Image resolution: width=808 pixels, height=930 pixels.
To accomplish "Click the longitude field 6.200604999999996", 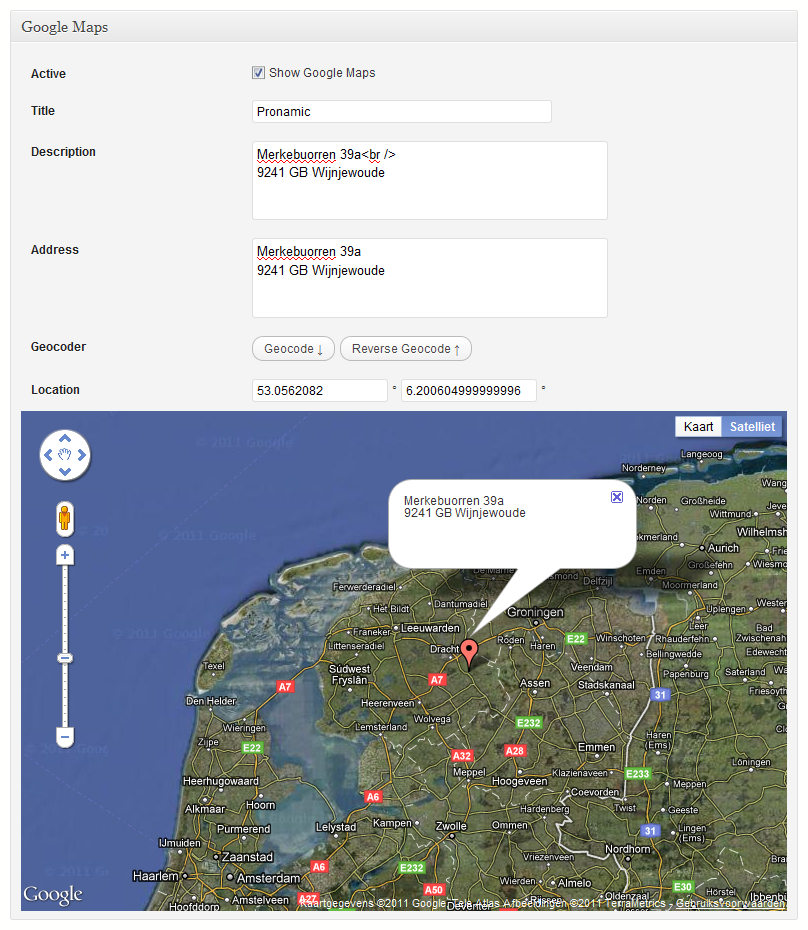I will [469, 390].
